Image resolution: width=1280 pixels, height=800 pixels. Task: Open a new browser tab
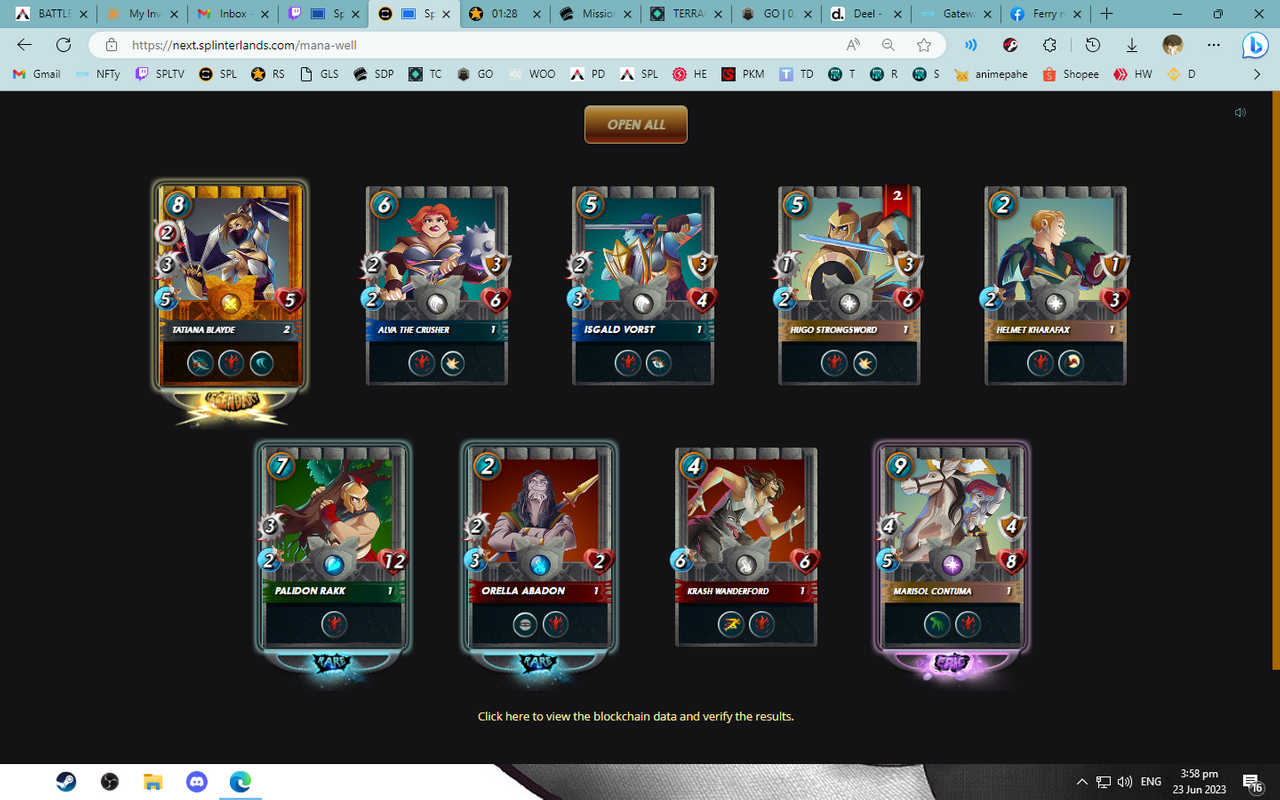pyautogui.click(x=1106, y=14)
